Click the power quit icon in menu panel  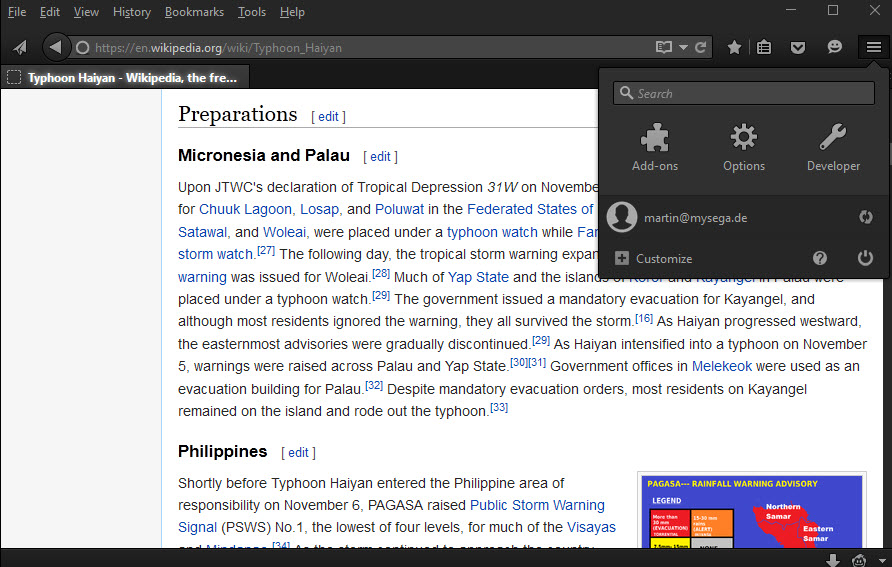865,258
